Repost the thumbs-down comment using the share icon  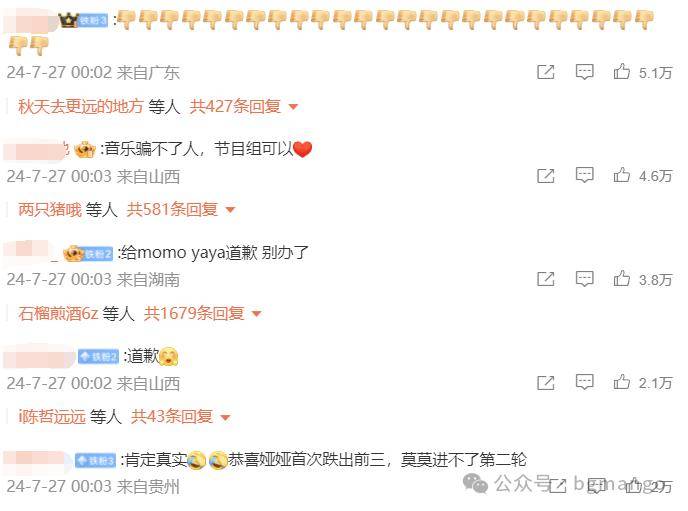coord(546,72)
